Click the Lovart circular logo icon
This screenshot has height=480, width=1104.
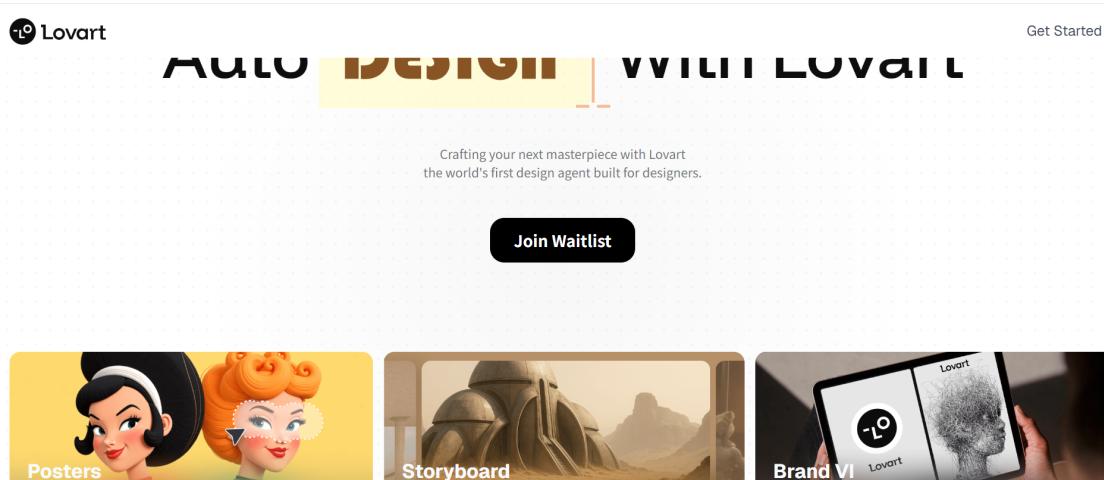(x=23, y=32)
